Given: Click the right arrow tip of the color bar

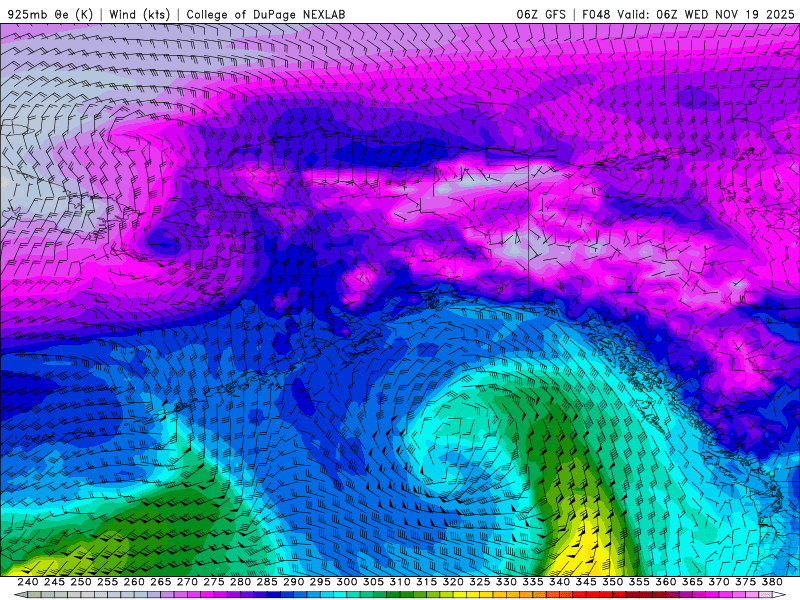Looking at the screenshot, I should [x=780, y=595].
